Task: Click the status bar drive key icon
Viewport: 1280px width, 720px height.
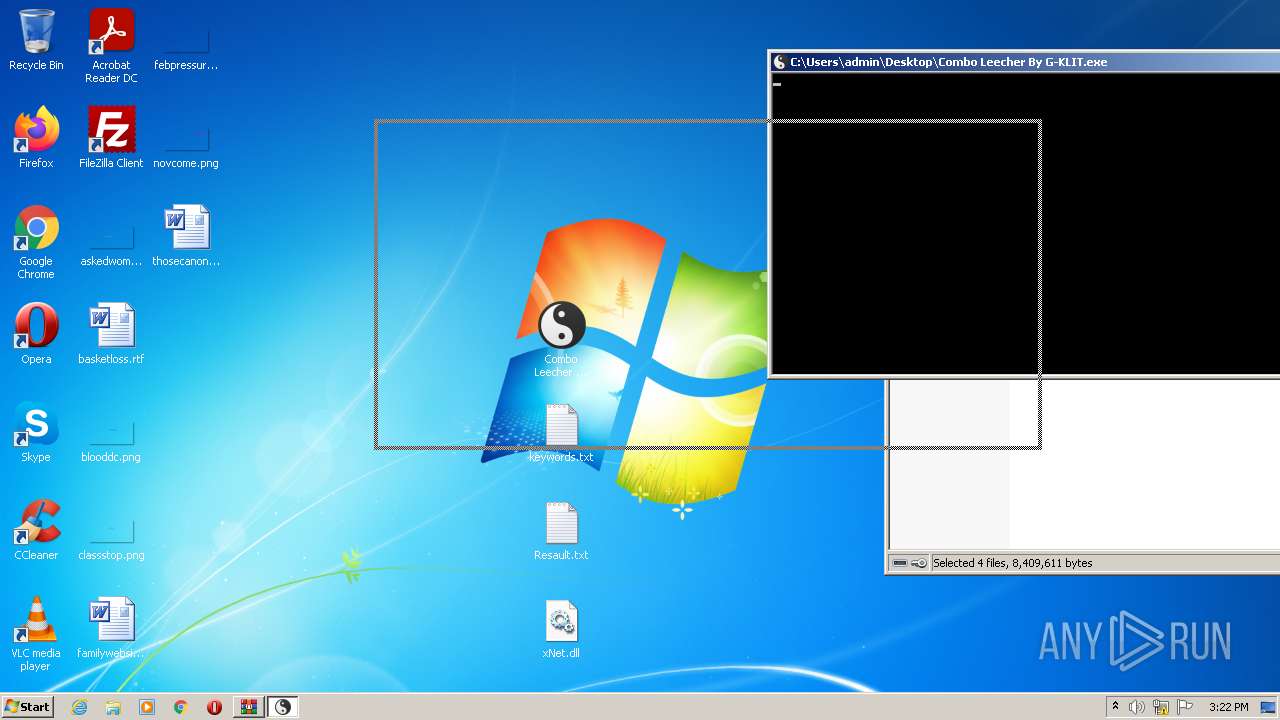Action: (909, 563)
